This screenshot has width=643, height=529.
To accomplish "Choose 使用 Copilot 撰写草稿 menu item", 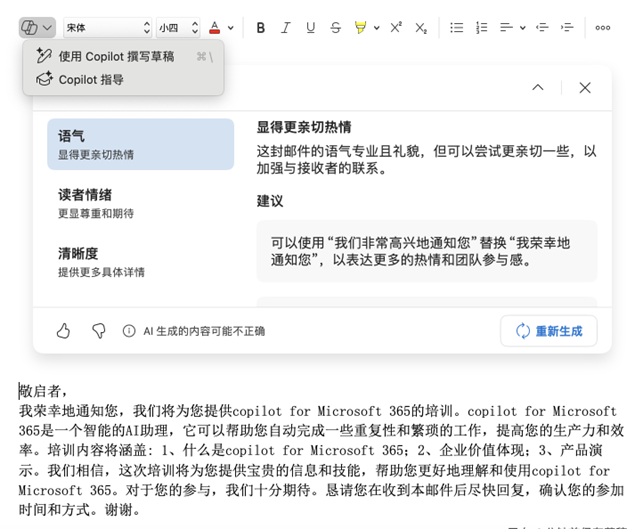I will [123, 56].
